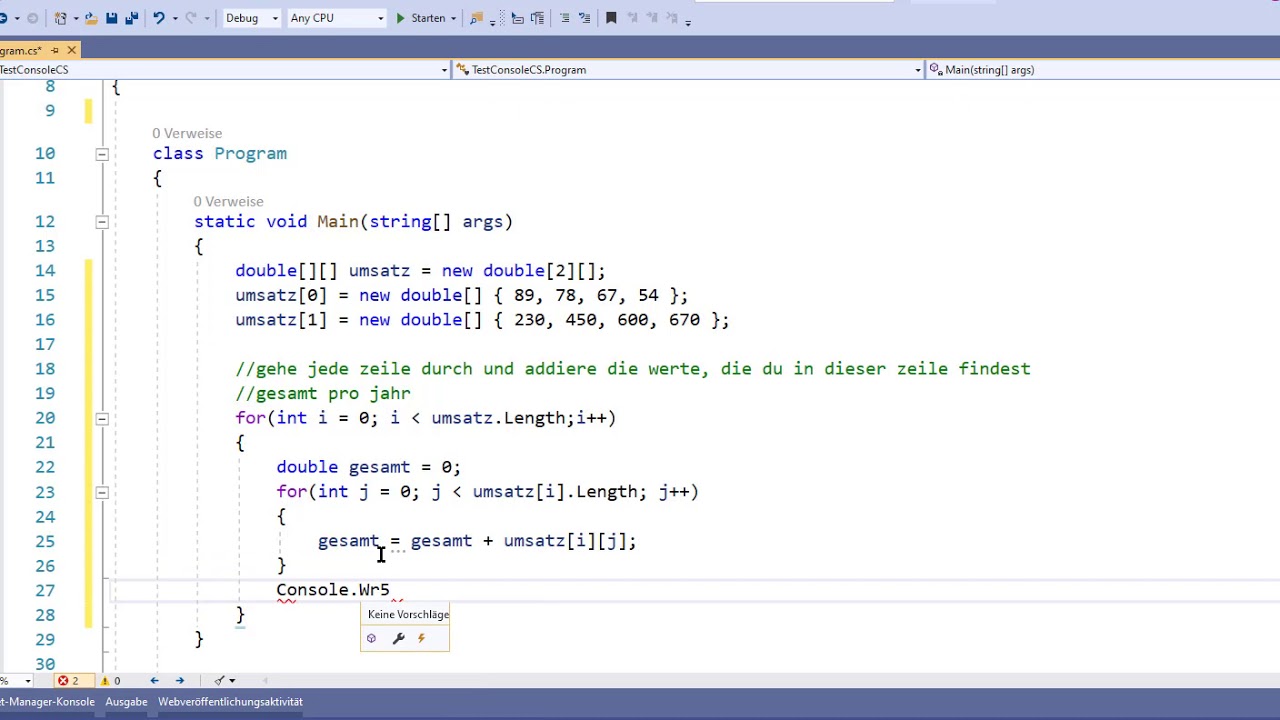Toggle a bookmark on the current line
The height and width of the screenshot is (720, 1280).
point(611,18)
